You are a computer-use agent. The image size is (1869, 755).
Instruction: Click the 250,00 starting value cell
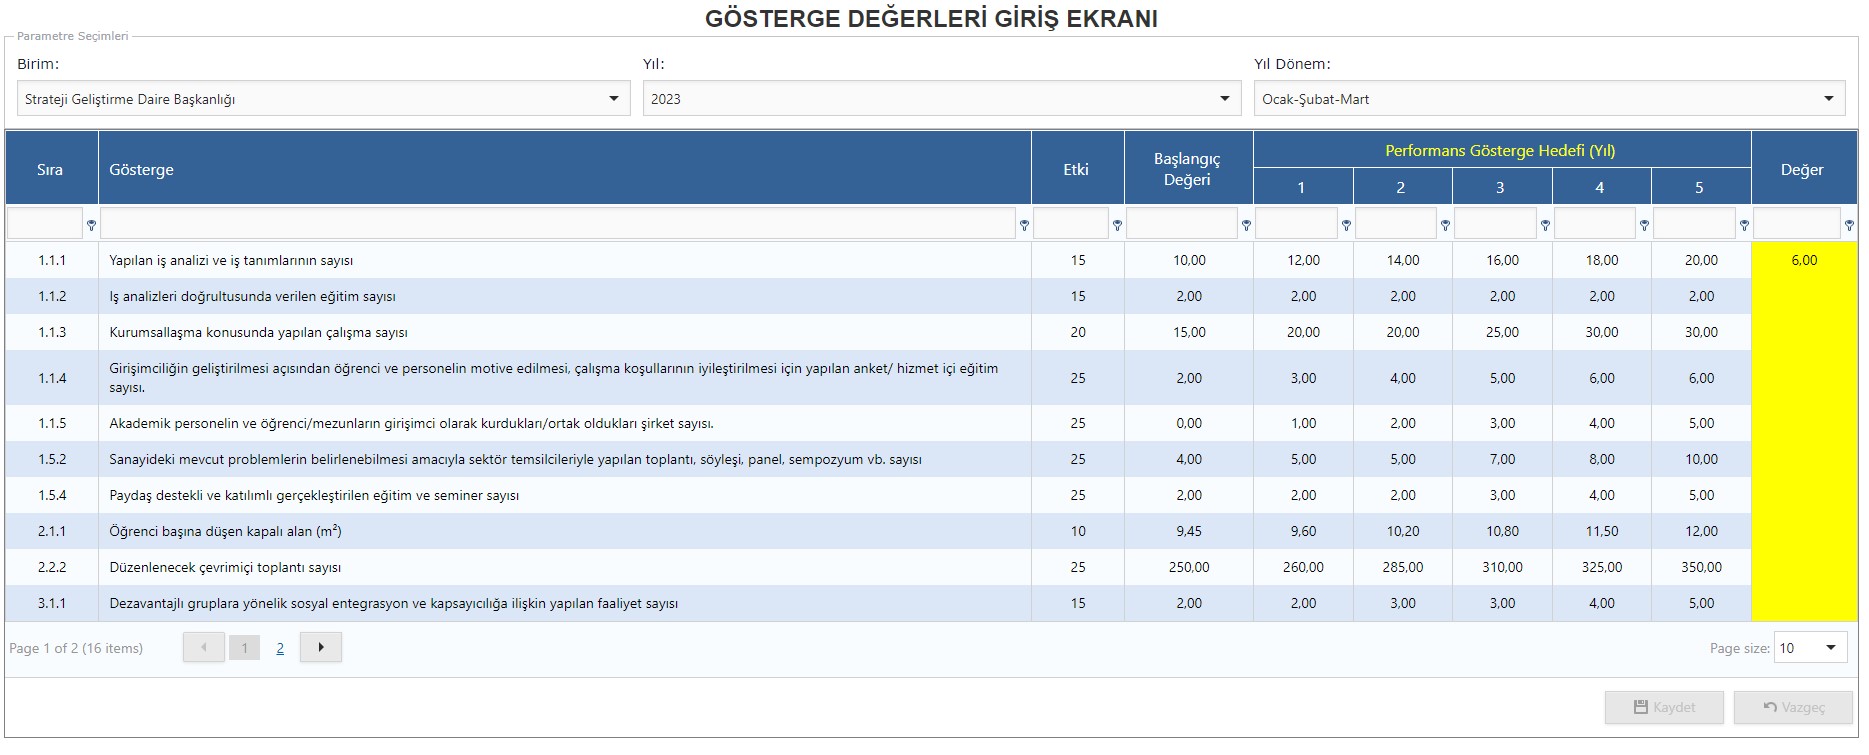tap(1189, 567)
